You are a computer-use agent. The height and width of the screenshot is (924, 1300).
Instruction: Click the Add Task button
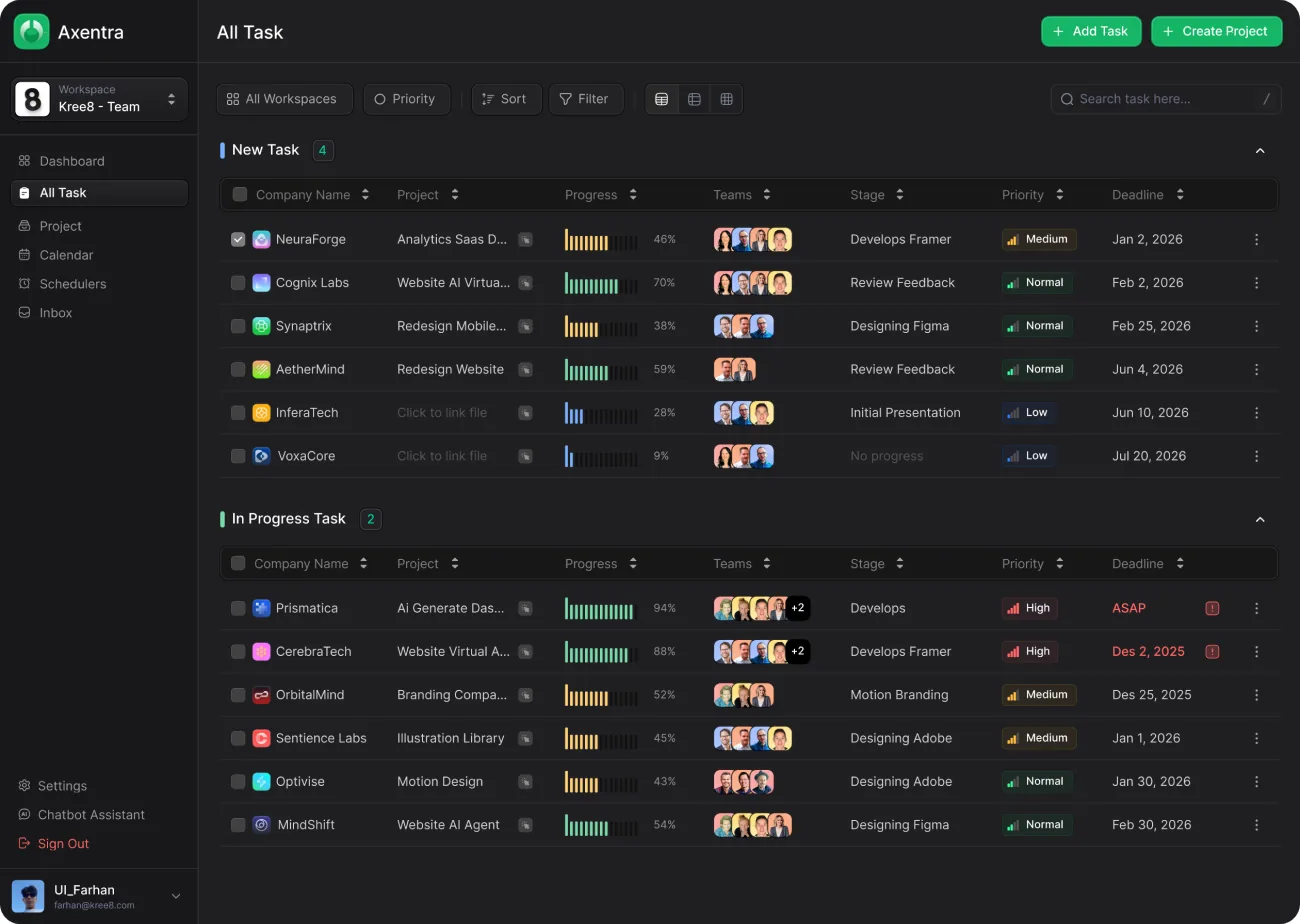(1091, 31)
